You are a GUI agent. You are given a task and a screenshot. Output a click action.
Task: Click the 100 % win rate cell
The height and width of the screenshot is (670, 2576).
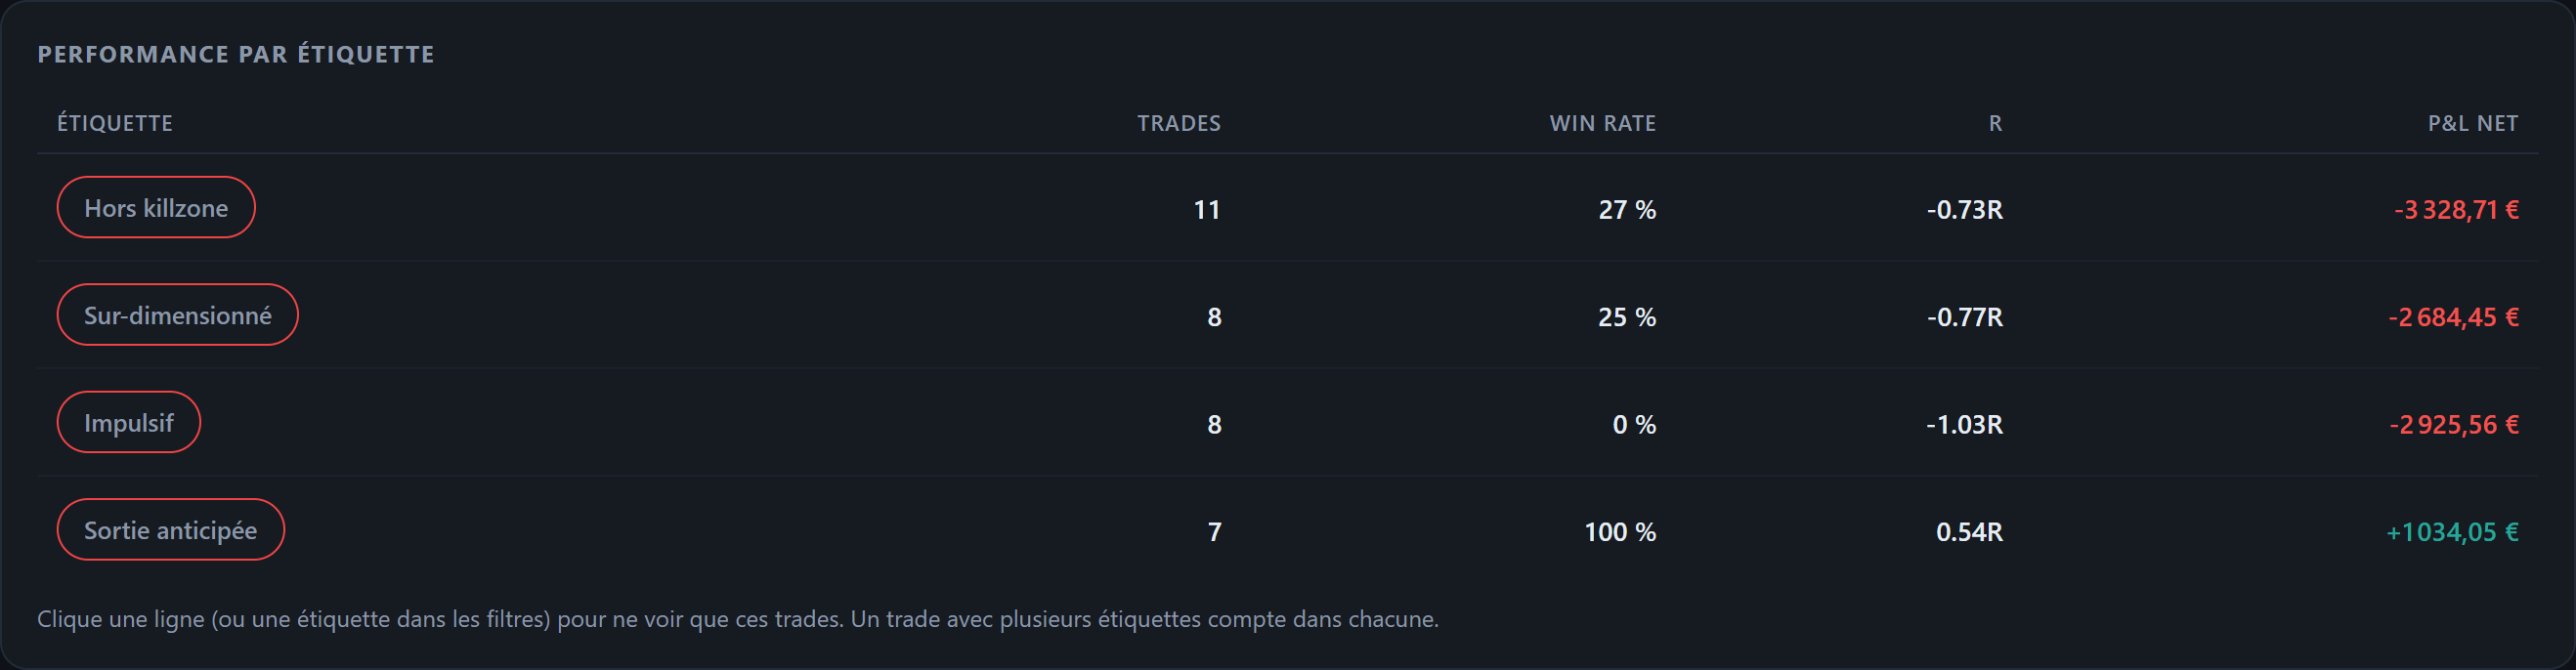click(1620, 532)
